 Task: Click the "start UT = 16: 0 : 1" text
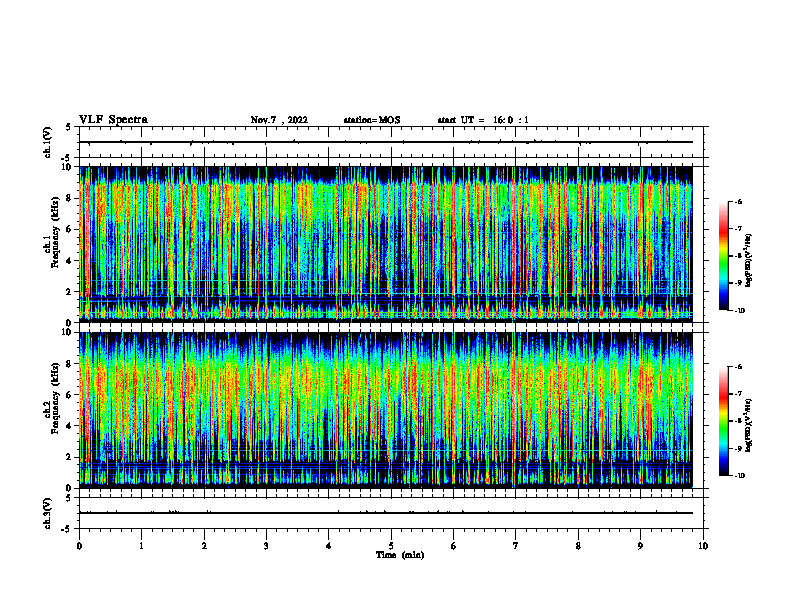coord(483,120)
